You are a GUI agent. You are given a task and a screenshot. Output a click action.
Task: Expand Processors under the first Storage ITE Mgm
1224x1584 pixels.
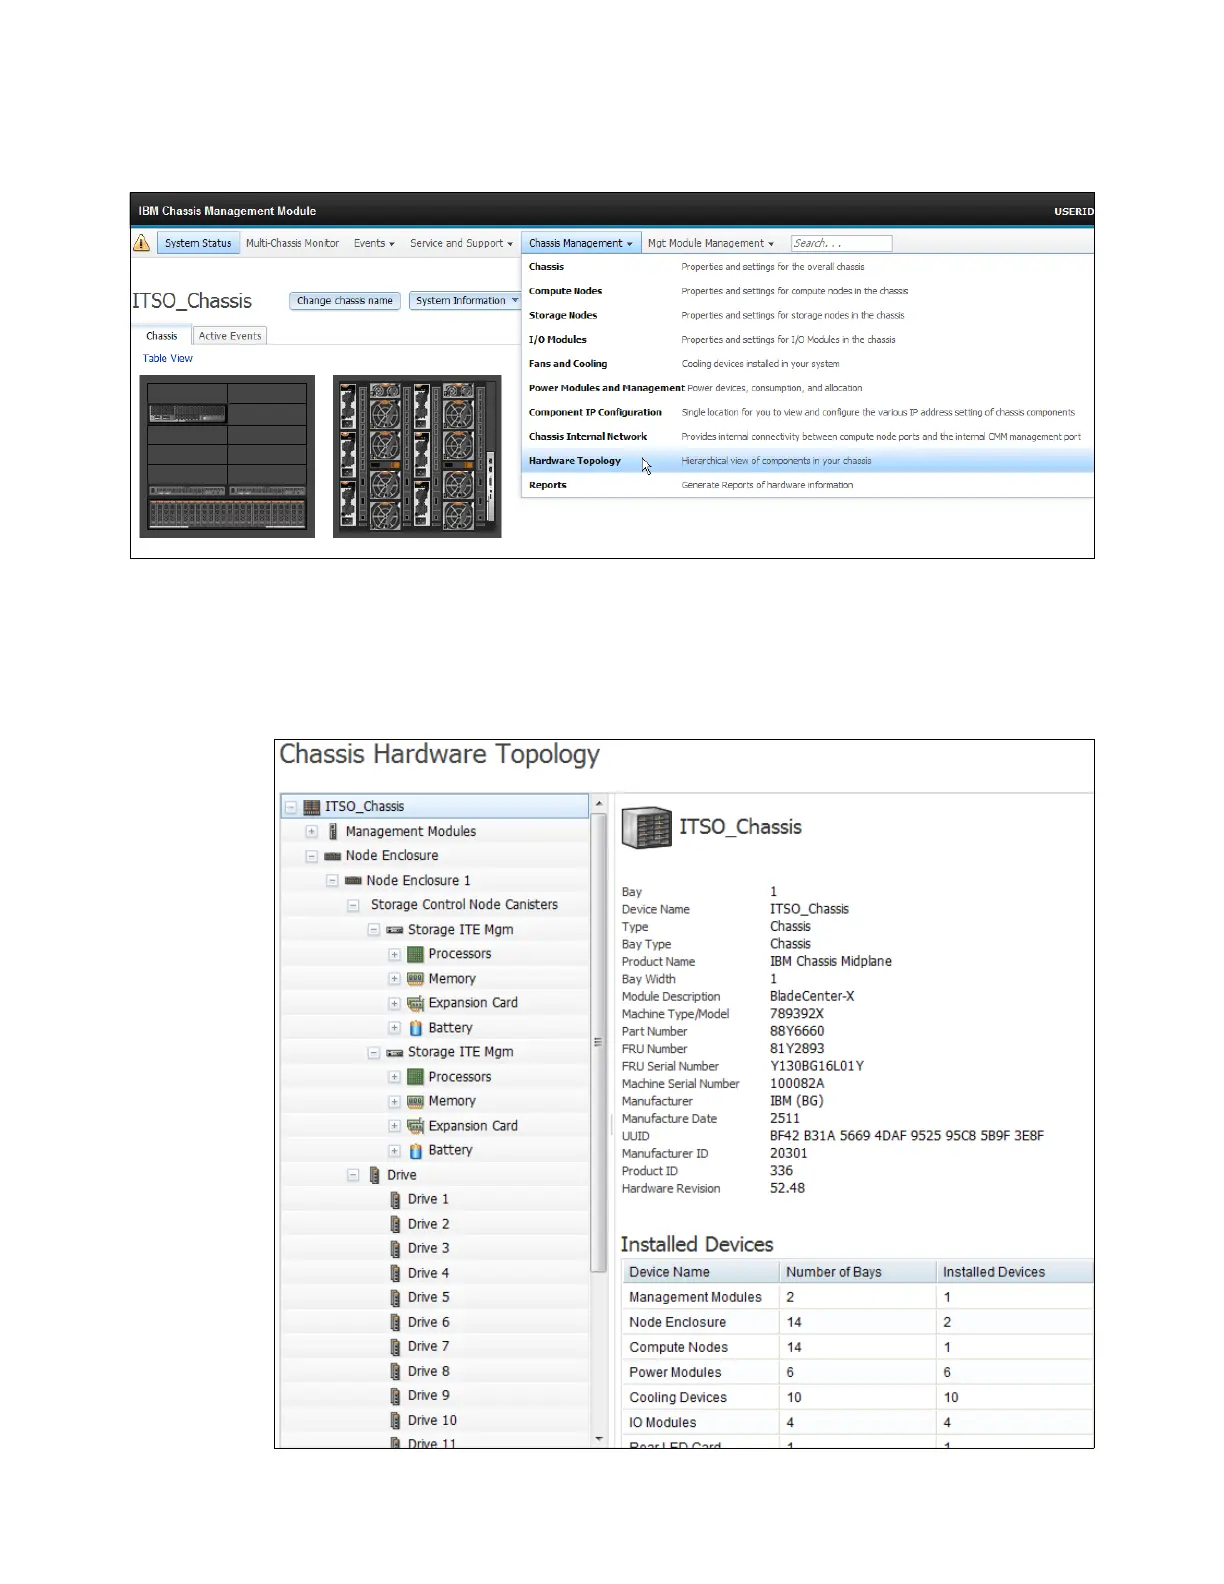click(x=394, y=955)
